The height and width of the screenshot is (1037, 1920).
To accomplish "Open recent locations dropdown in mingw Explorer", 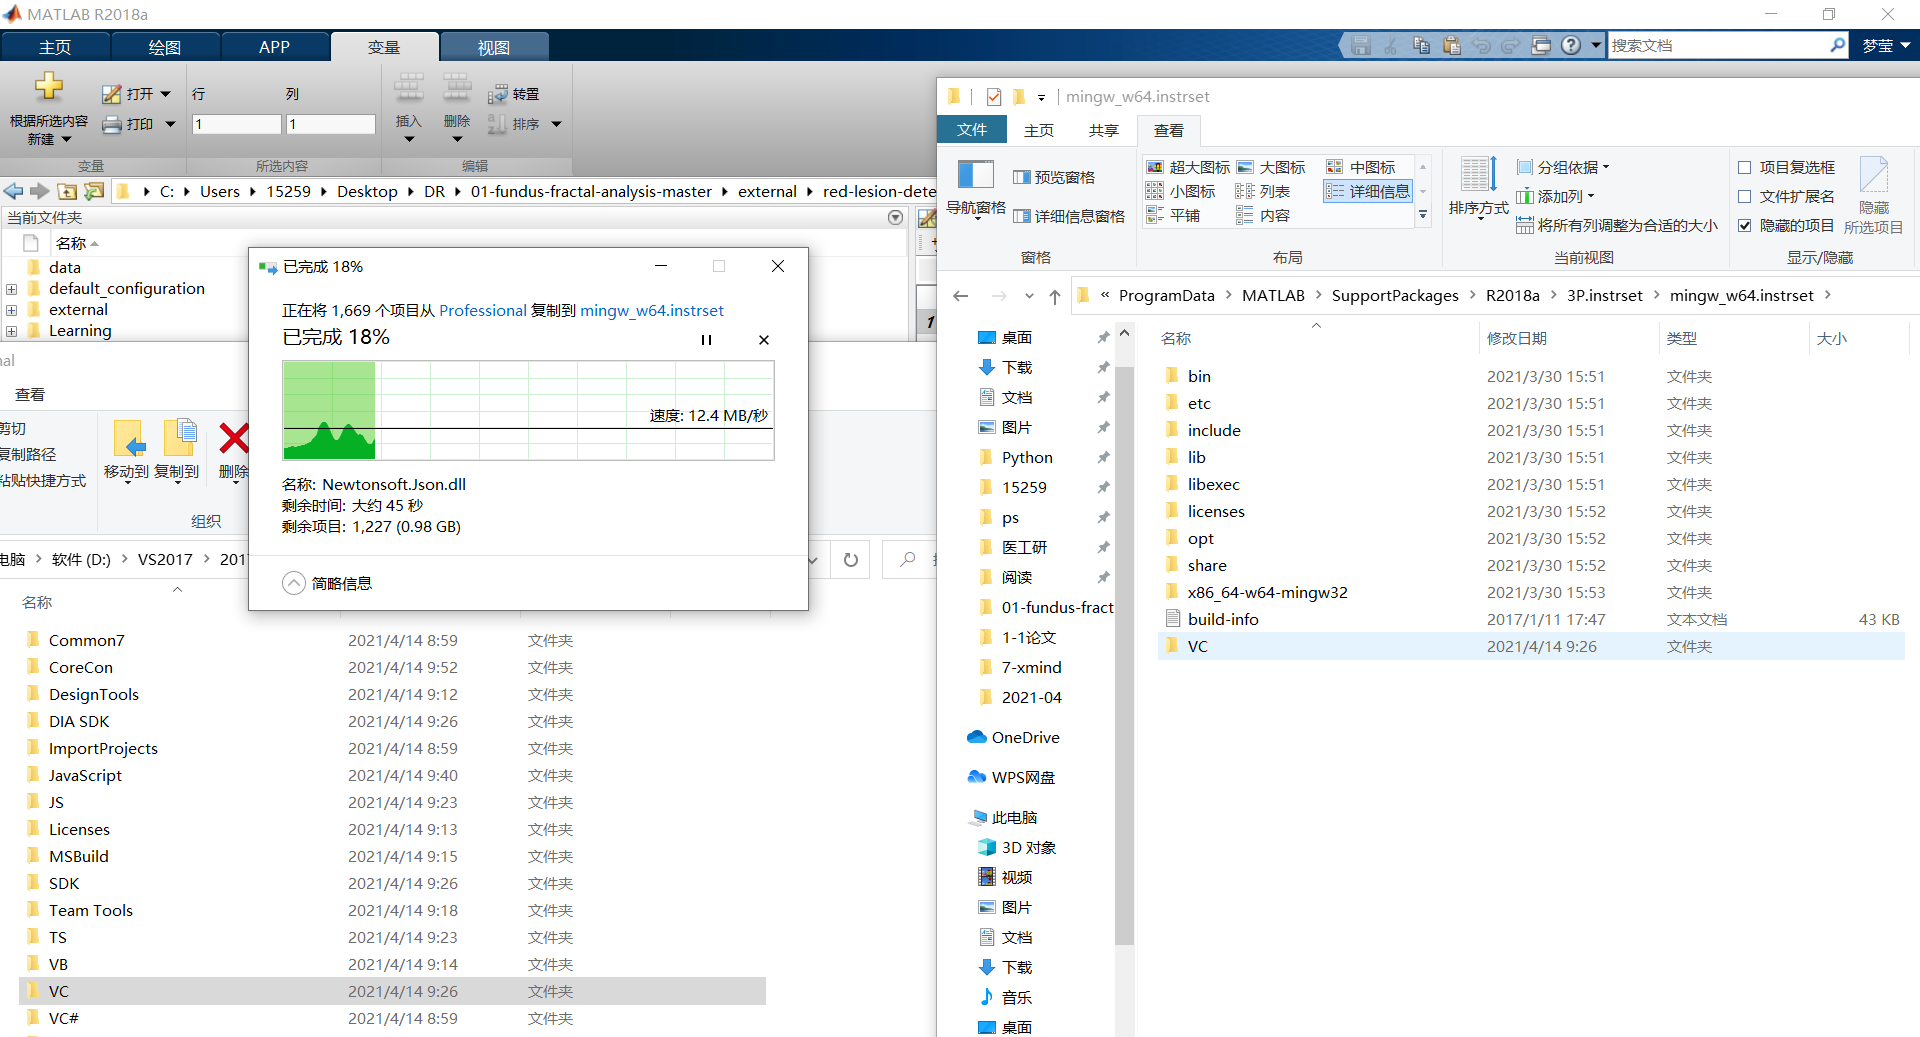I will click(1029, 296).
